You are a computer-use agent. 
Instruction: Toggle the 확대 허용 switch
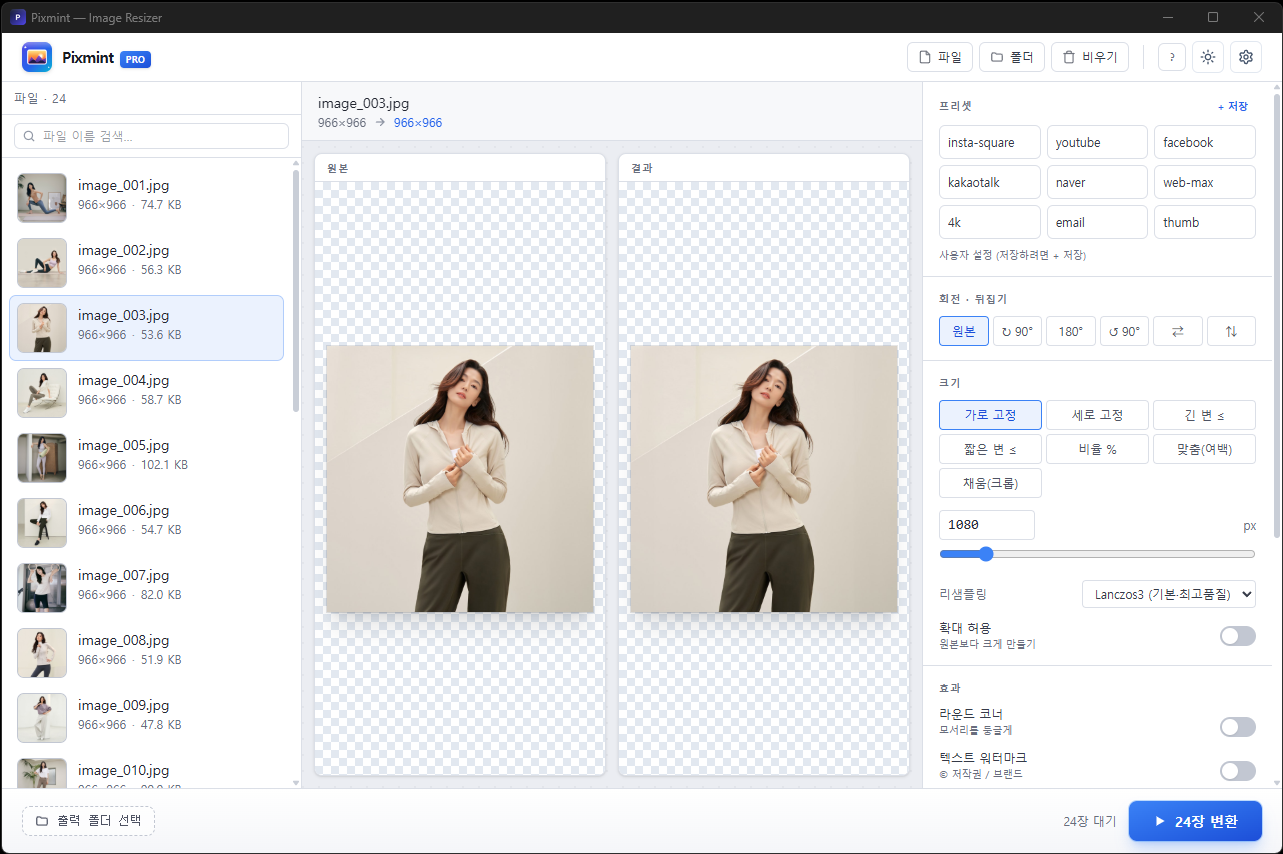pos(1237,636)
